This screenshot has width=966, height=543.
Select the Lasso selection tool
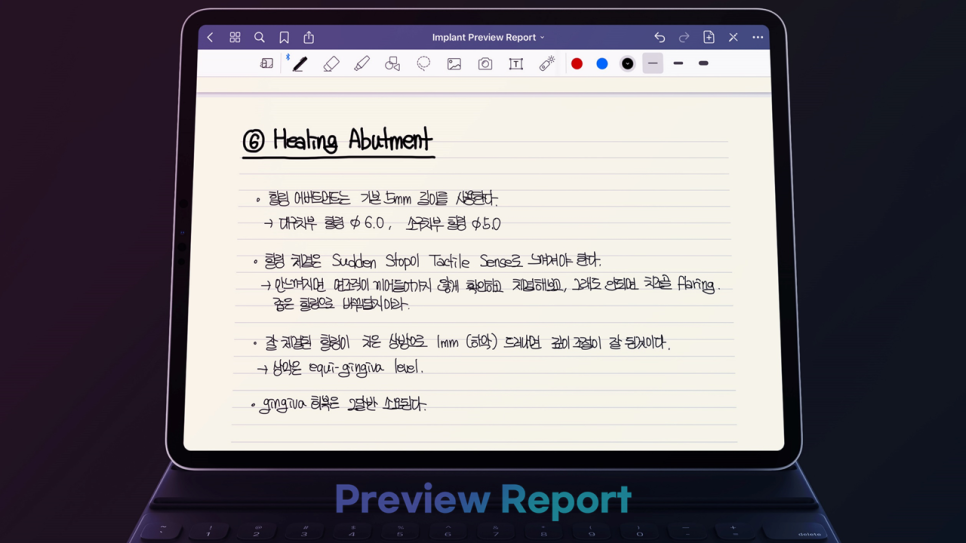424,64
